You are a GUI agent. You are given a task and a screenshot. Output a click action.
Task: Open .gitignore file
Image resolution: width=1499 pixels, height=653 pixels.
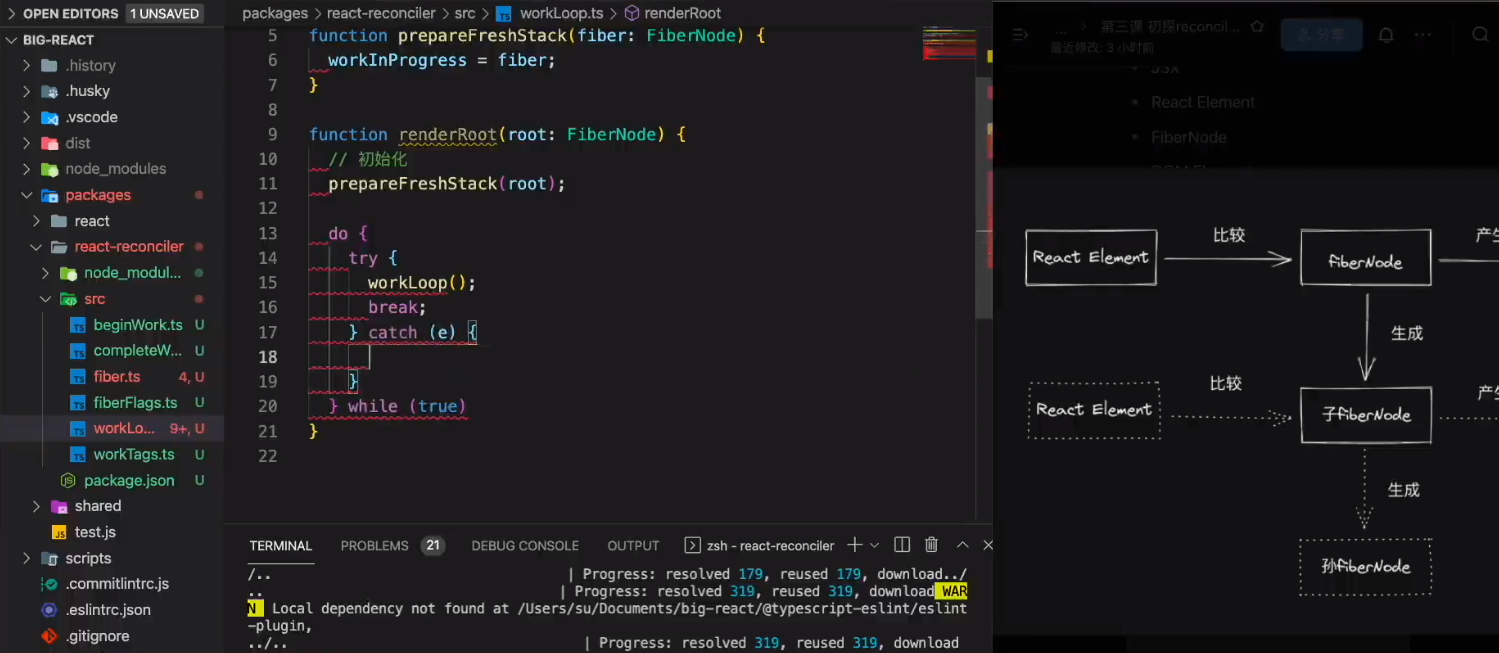coord(97,636)
